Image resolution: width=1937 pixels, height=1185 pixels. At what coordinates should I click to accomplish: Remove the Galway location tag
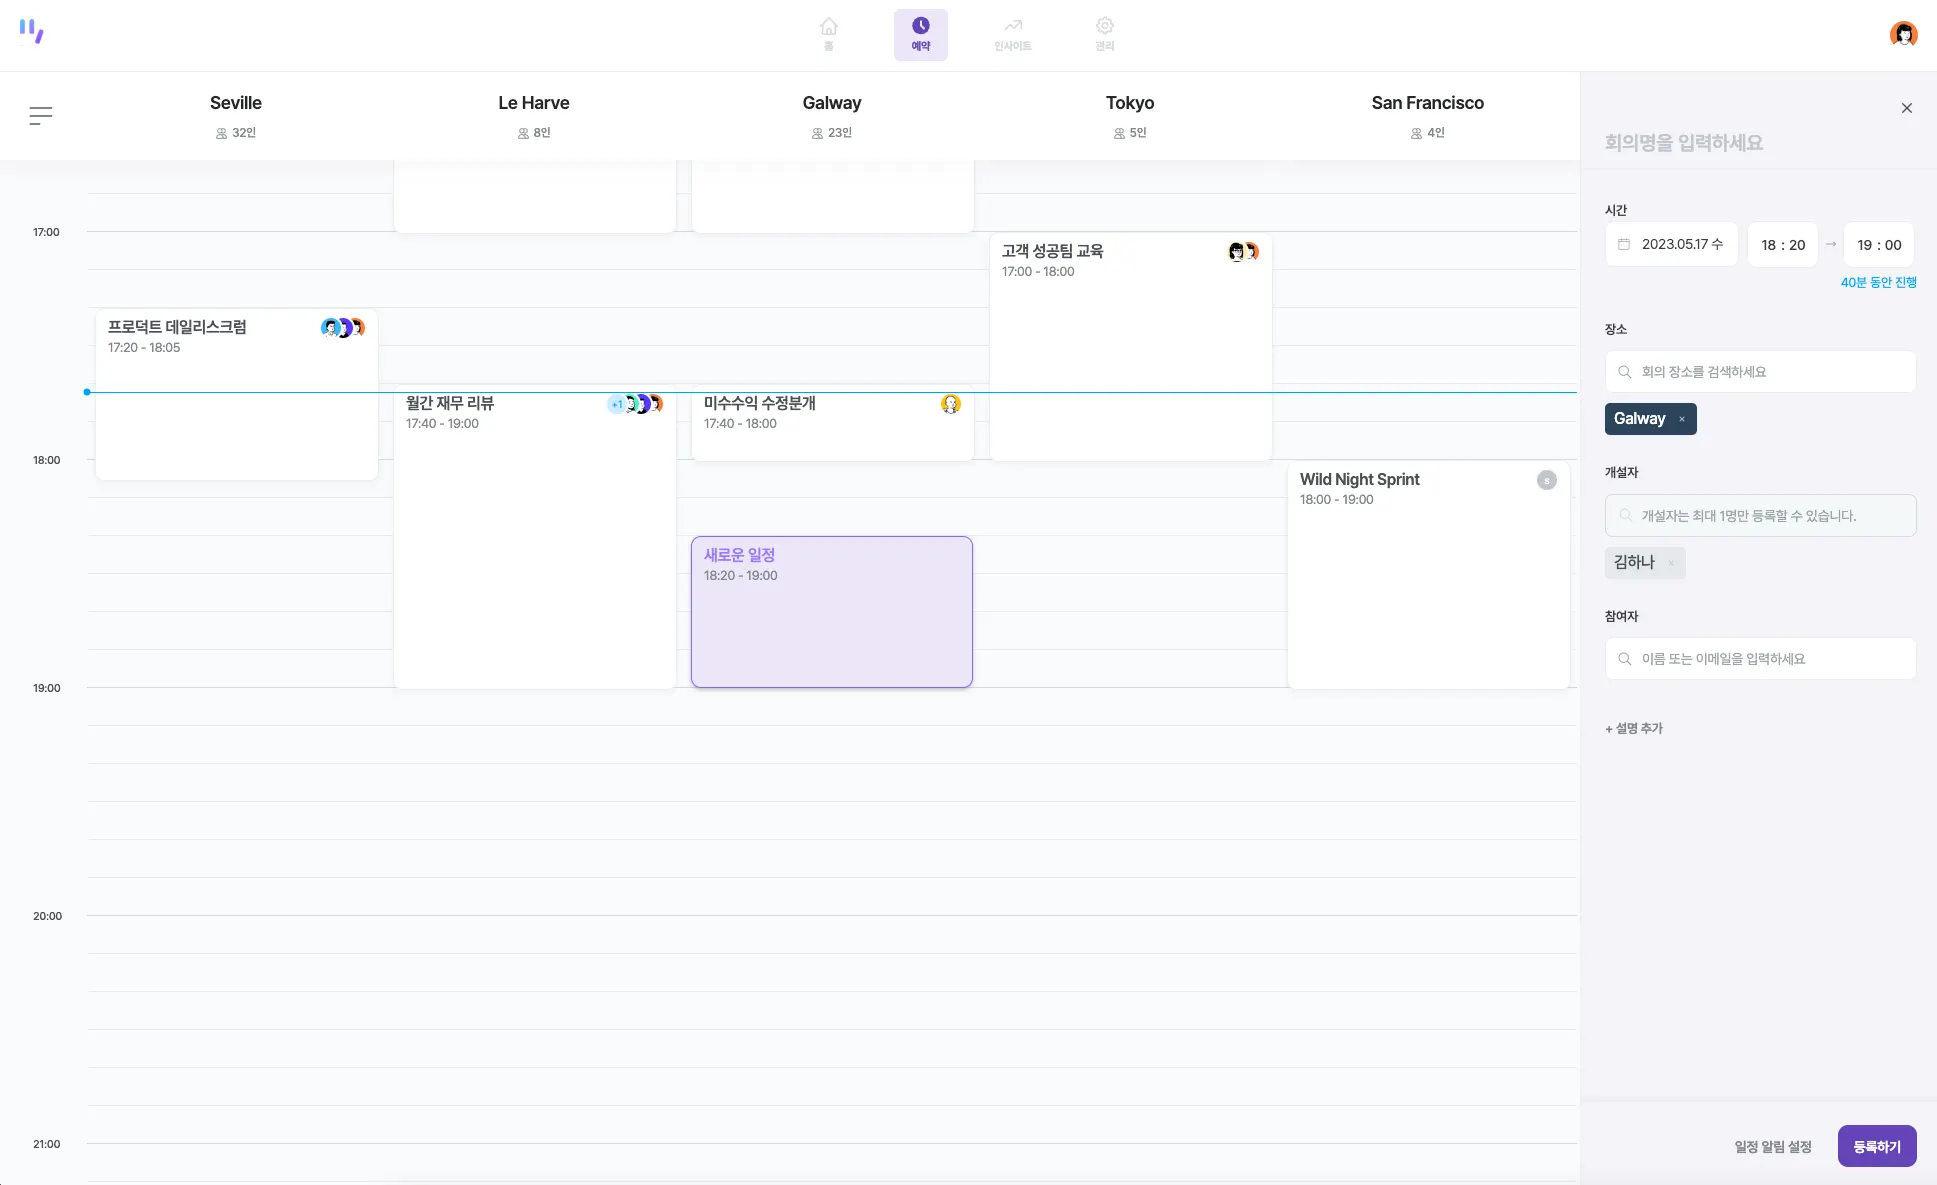(1682, 419)
